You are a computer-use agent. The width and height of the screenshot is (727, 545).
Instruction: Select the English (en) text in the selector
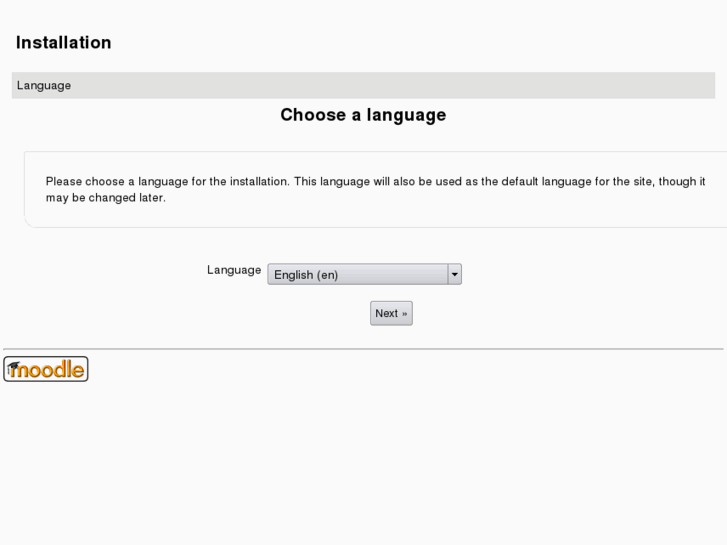[x=306, y=275]
